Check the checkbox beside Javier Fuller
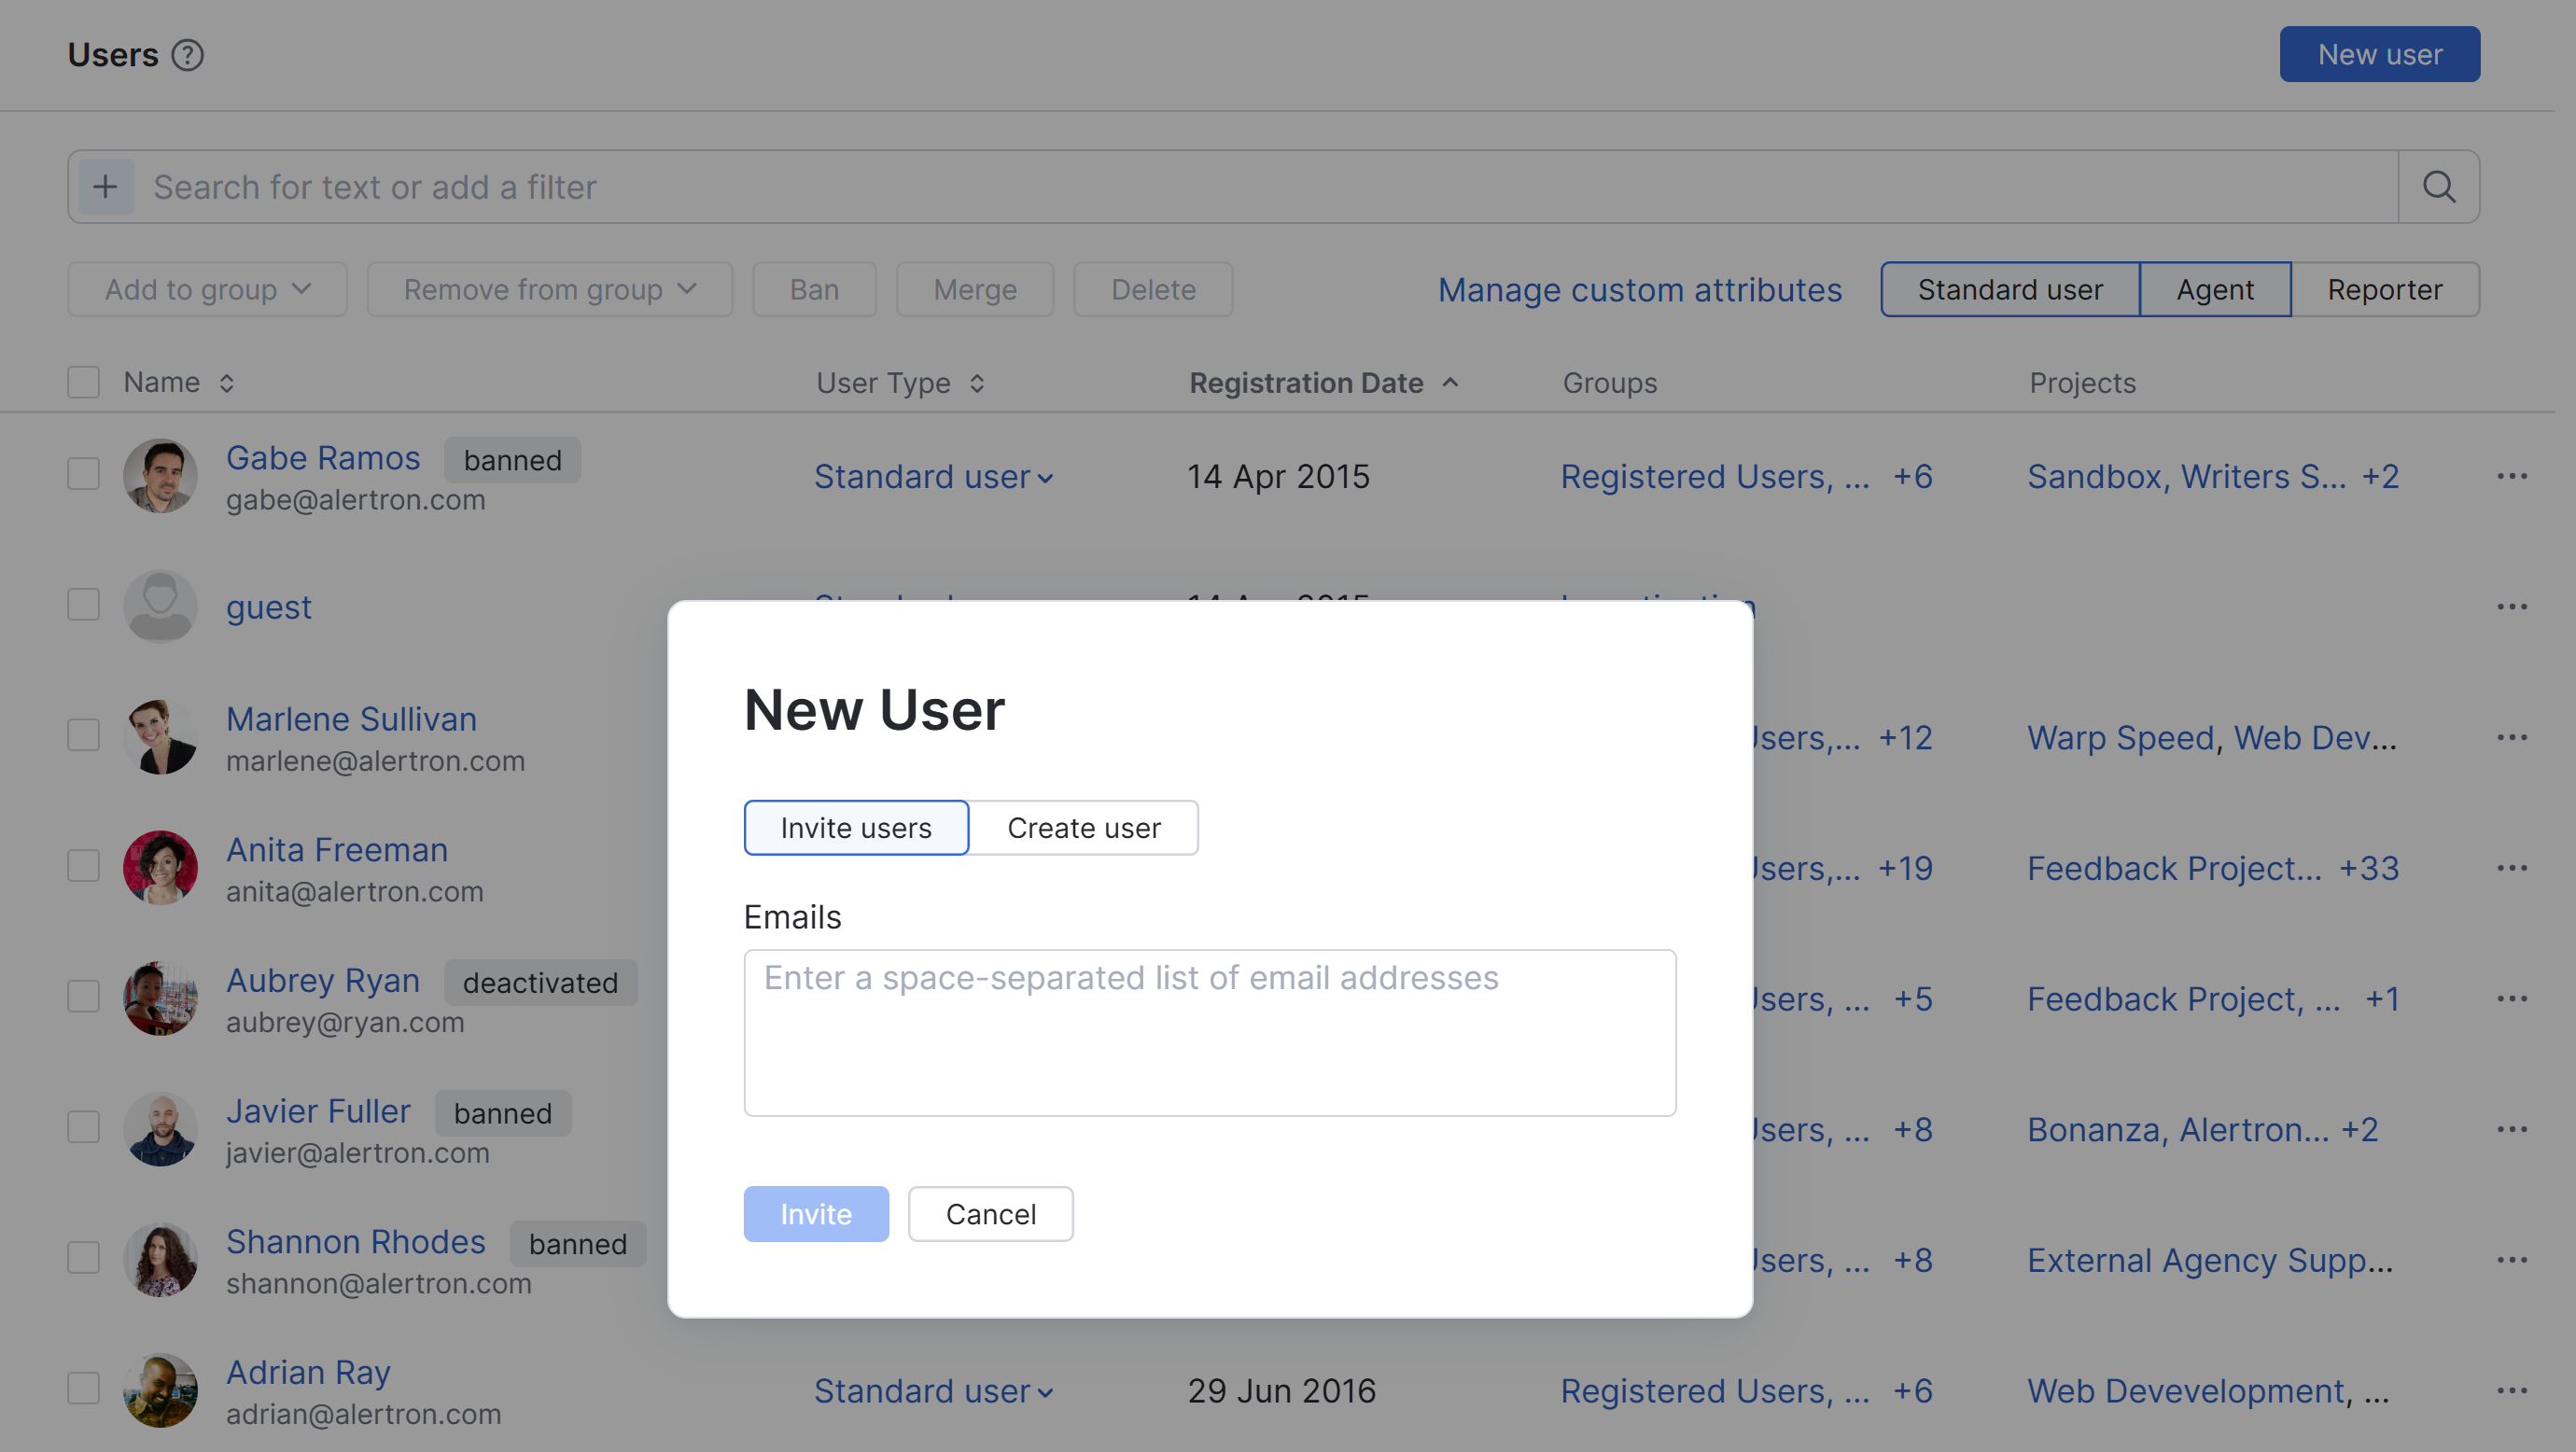The width and height of the screenshot is (2576, 1452). click(83, 1127)
